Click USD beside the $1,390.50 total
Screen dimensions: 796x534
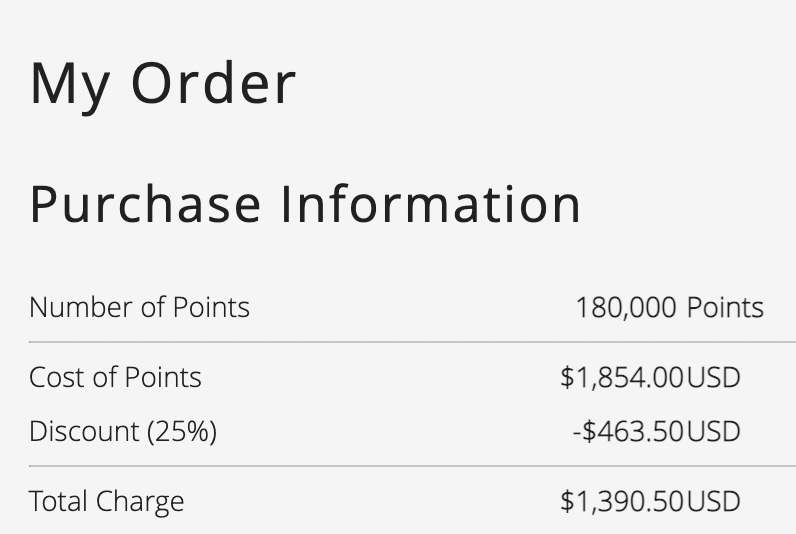pyautogui.click(x=713, y=501)
